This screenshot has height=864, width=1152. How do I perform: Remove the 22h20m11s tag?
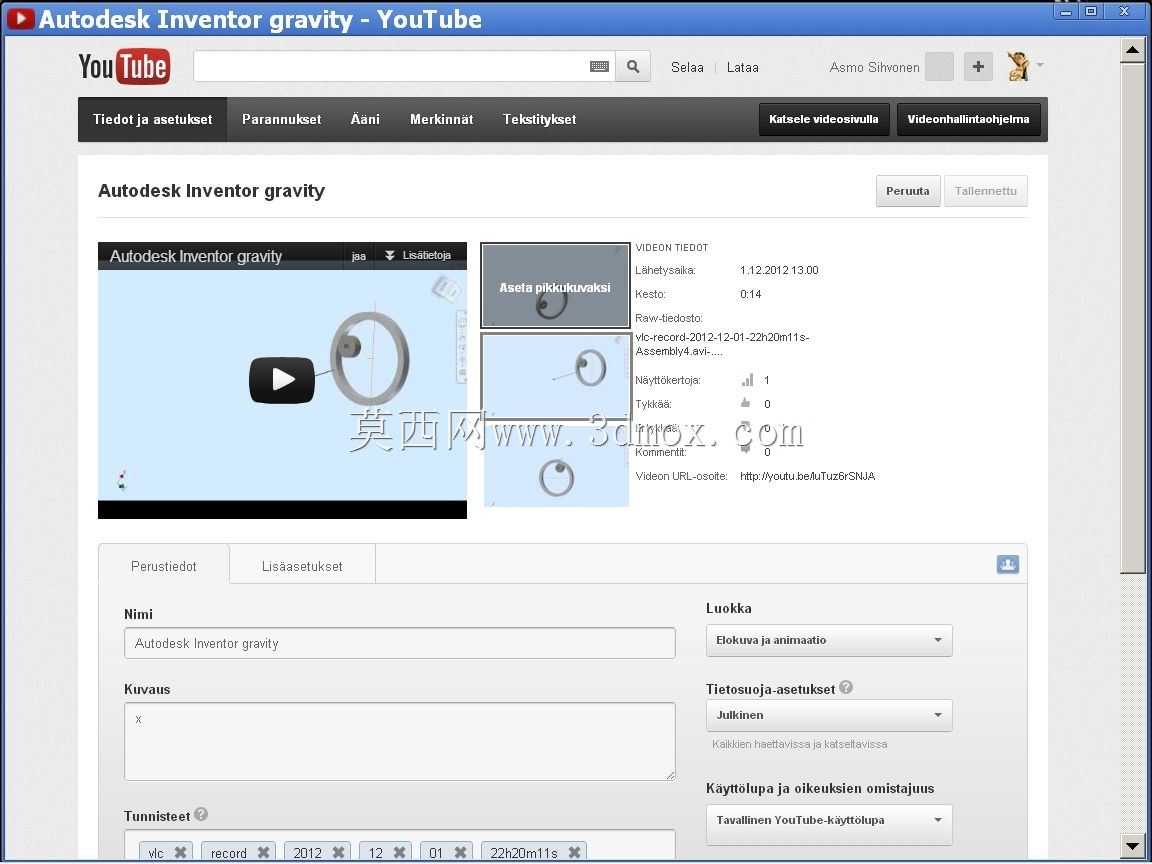coord(575,852)
